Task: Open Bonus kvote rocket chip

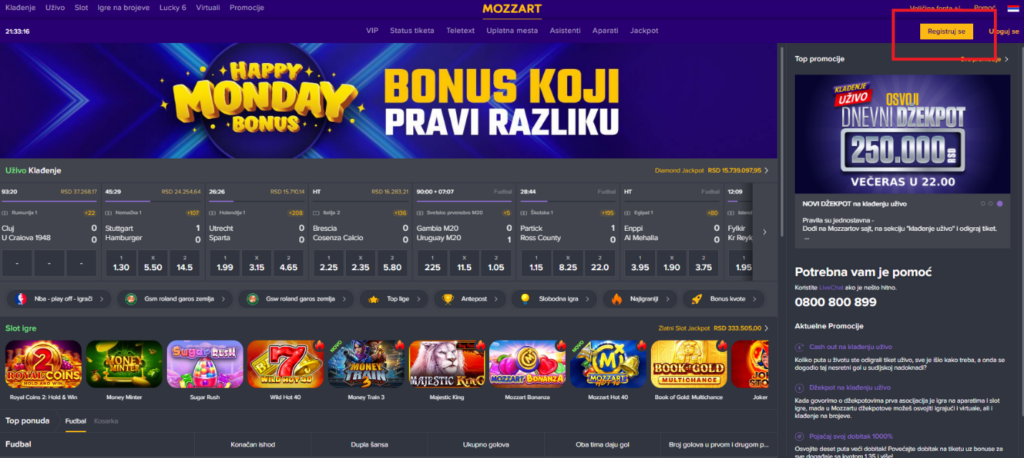Action: tap(724, 299)
